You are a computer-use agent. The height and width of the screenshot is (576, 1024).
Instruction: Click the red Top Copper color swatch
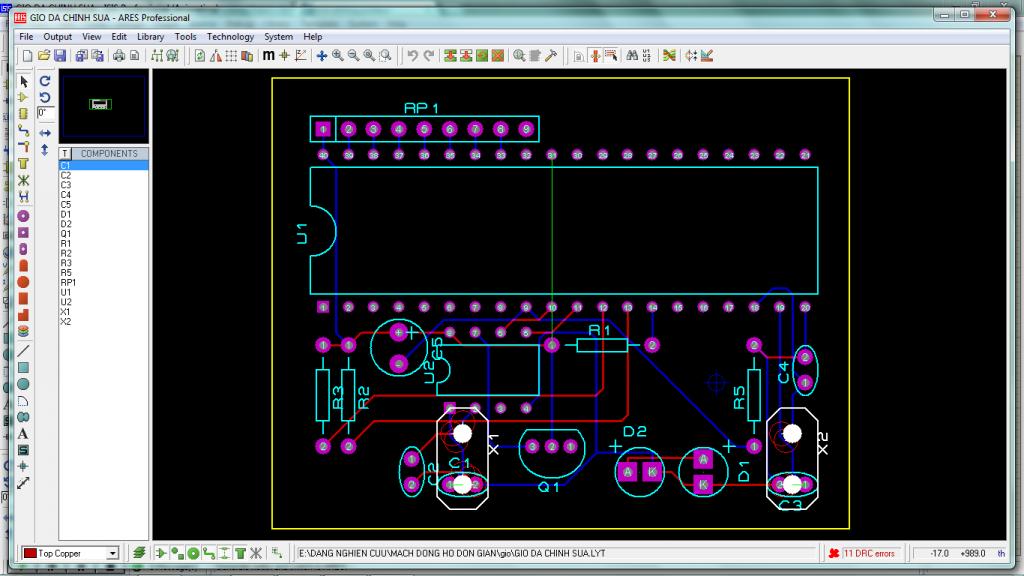[x=31, y=553]
